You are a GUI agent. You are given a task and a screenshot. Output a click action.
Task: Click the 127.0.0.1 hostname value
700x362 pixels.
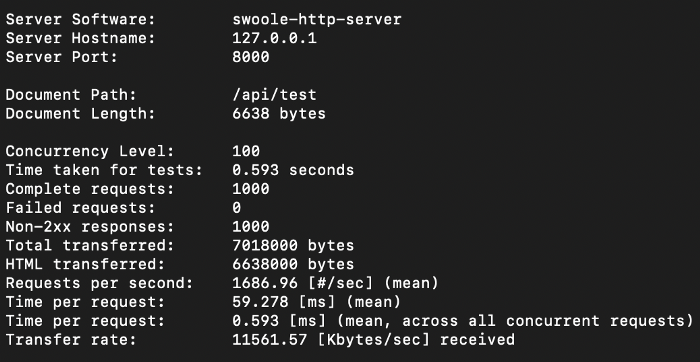pos(275,38)
